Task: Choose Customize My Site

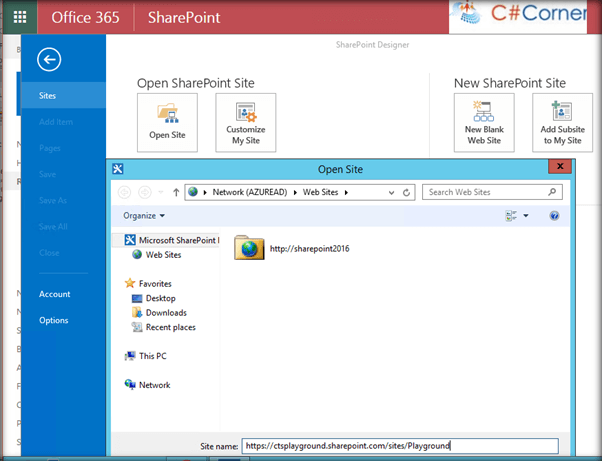Action: 246,122
